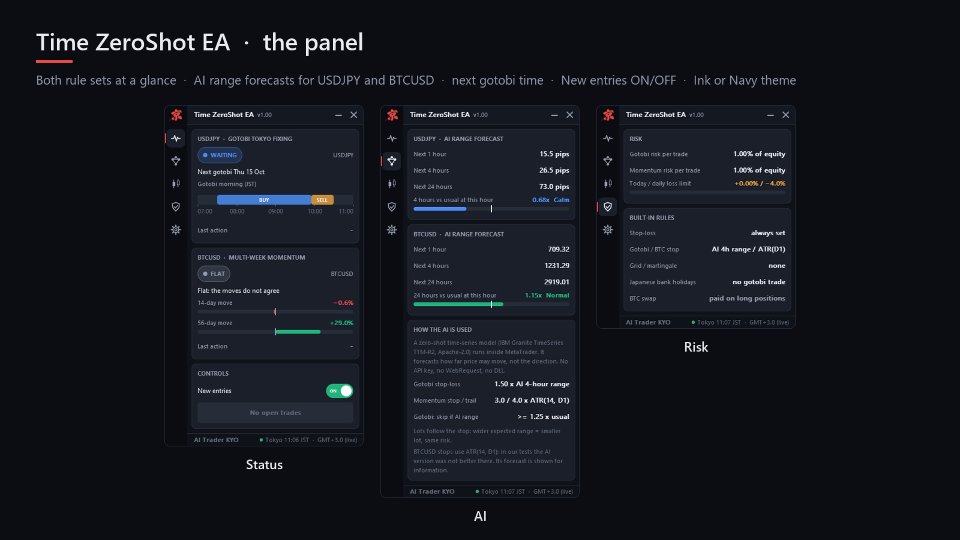
Task: Click active shield icon in Risk panel
Action: [x=608, y=207]
